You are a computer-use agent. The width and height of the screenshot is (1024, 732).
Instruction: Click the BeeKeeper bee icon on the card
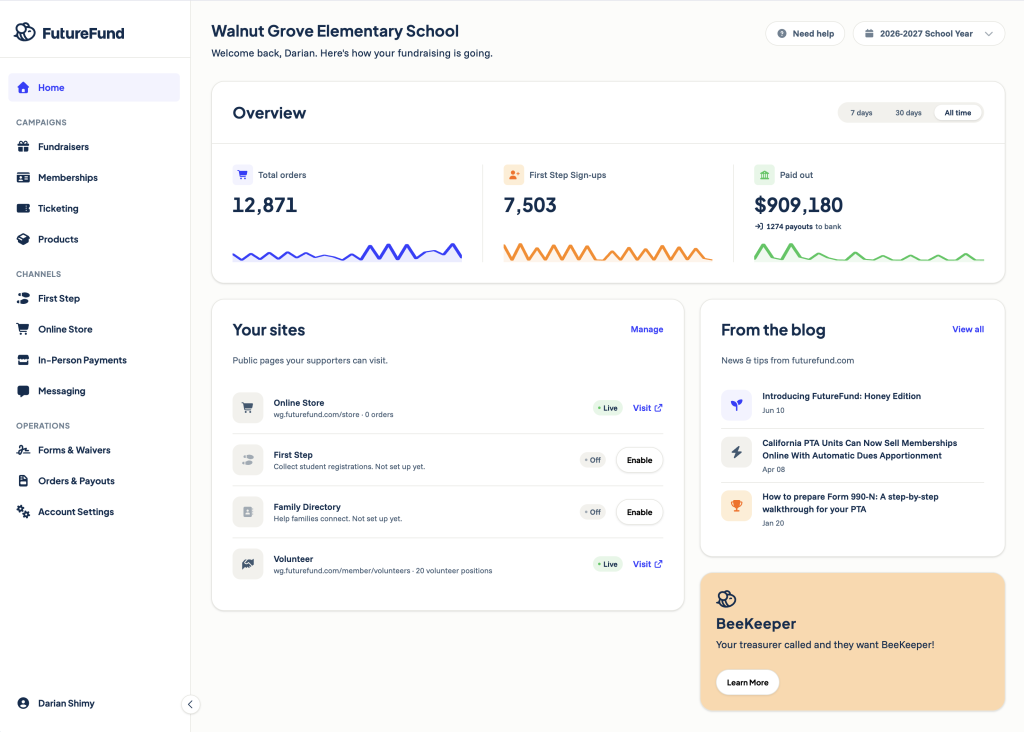pyautogui.click(x=726, y=598)
